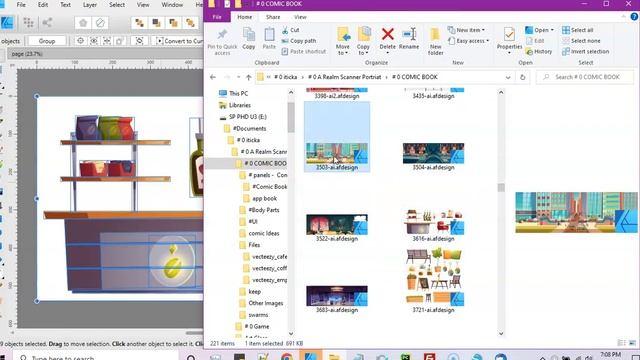Click # 0 A Realm Scanner Portrait breadcrumb
640x360 pixels.
coord(344,77)
